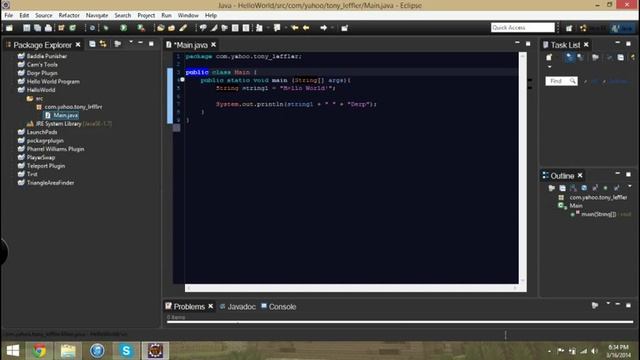This screenshot has width=640, height=360.
Task: Select main(String[]) method in Outline
Action: pos(598,214)
